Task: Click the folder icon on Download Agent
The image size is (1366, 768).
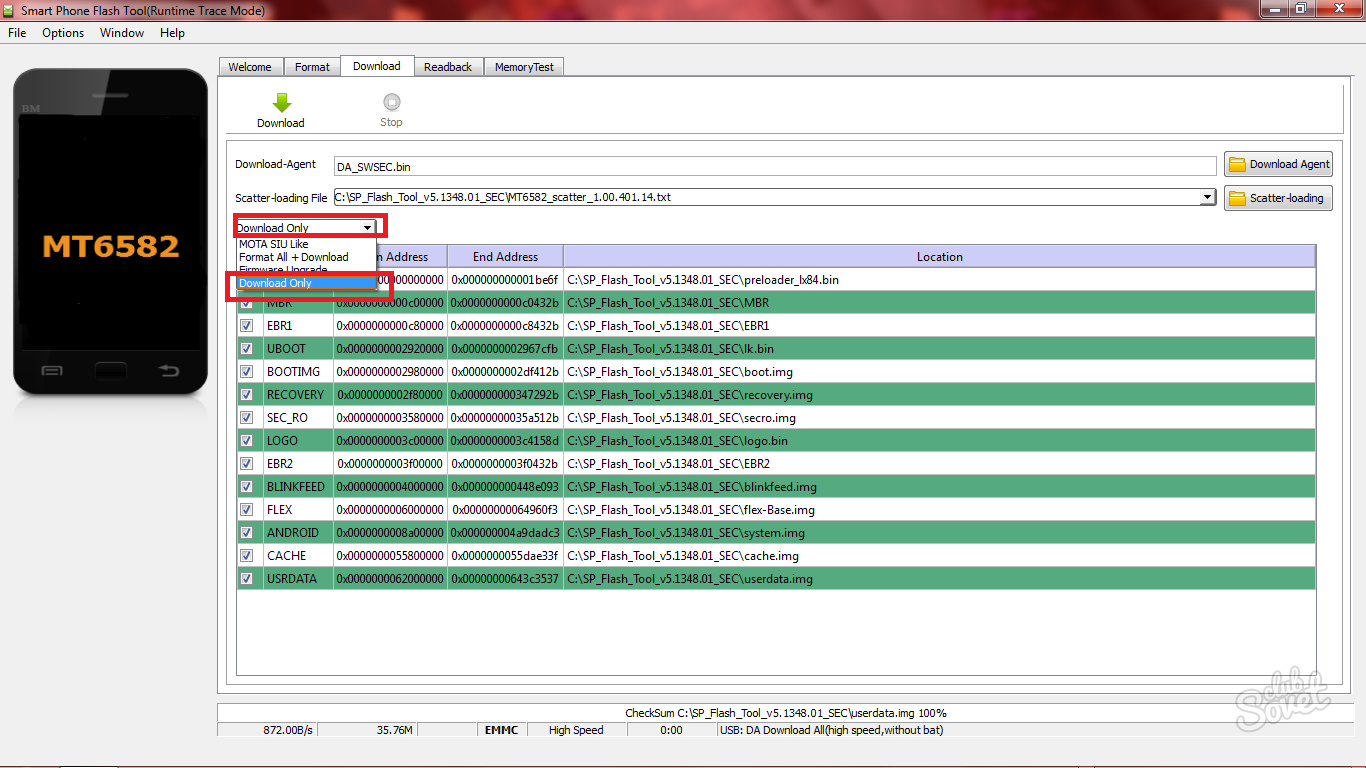Action: pos(1237,164)
